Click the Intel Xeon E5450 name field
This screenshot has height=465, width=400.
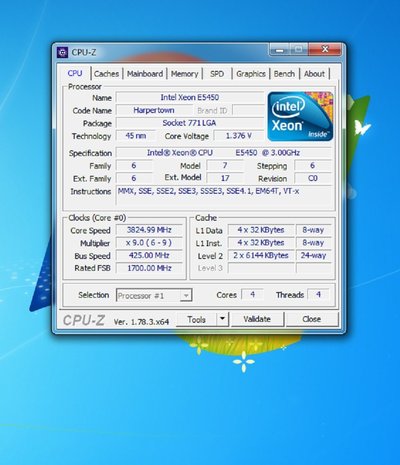click(x=190, y=97)
